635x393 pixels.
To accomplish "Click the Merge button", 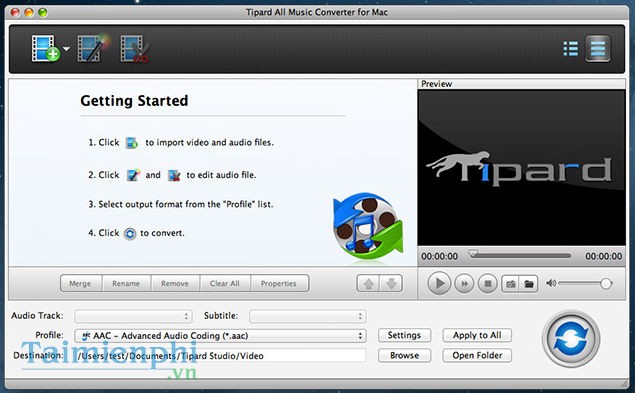I will pyautogui.click(x=80, y=284).
